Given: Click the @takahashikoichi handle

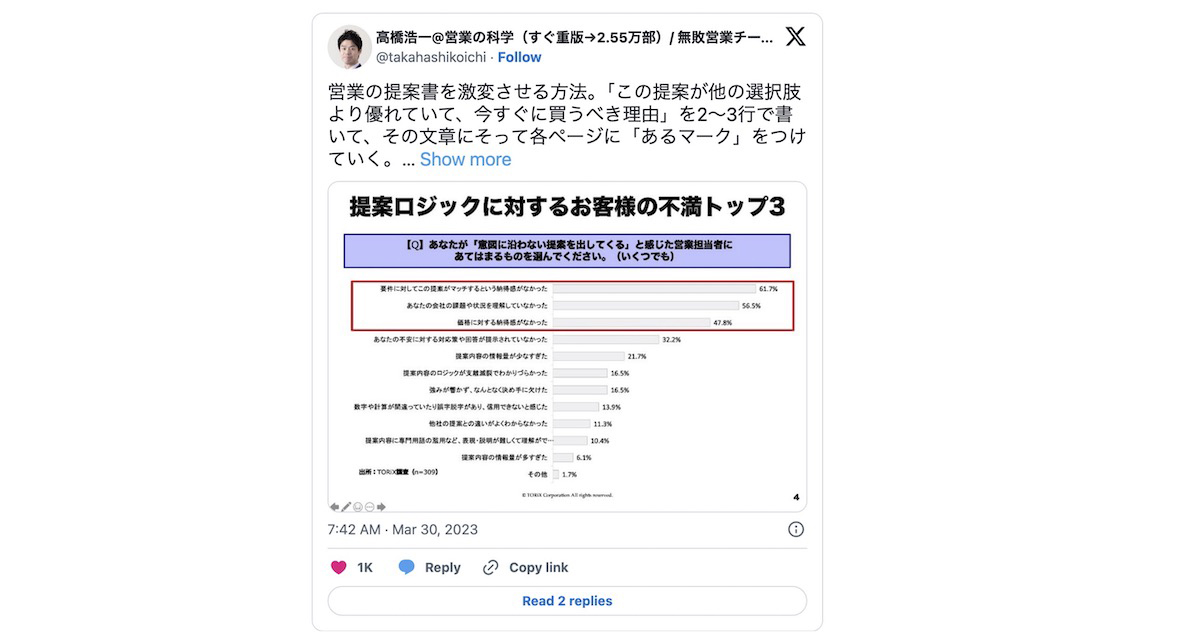Looking at the screenshot, I should [x=431, y=58].
